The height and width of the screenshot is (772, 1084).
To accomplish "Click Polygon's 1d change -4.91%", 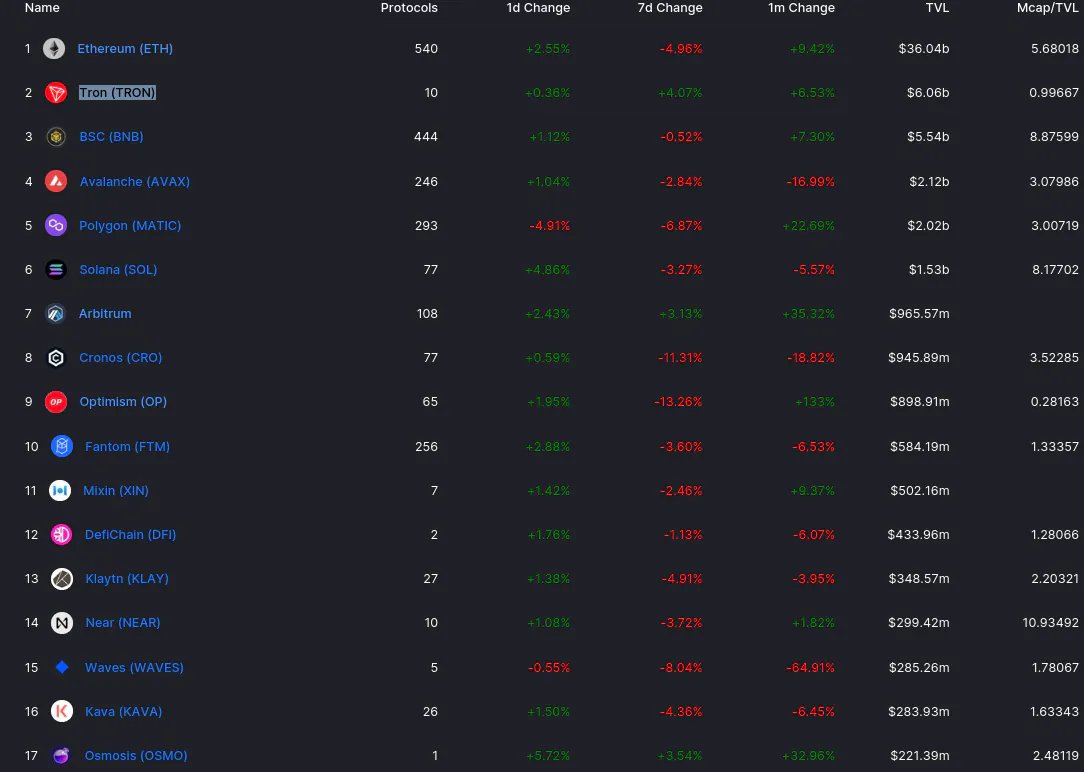I will click(x=549, y=225).
